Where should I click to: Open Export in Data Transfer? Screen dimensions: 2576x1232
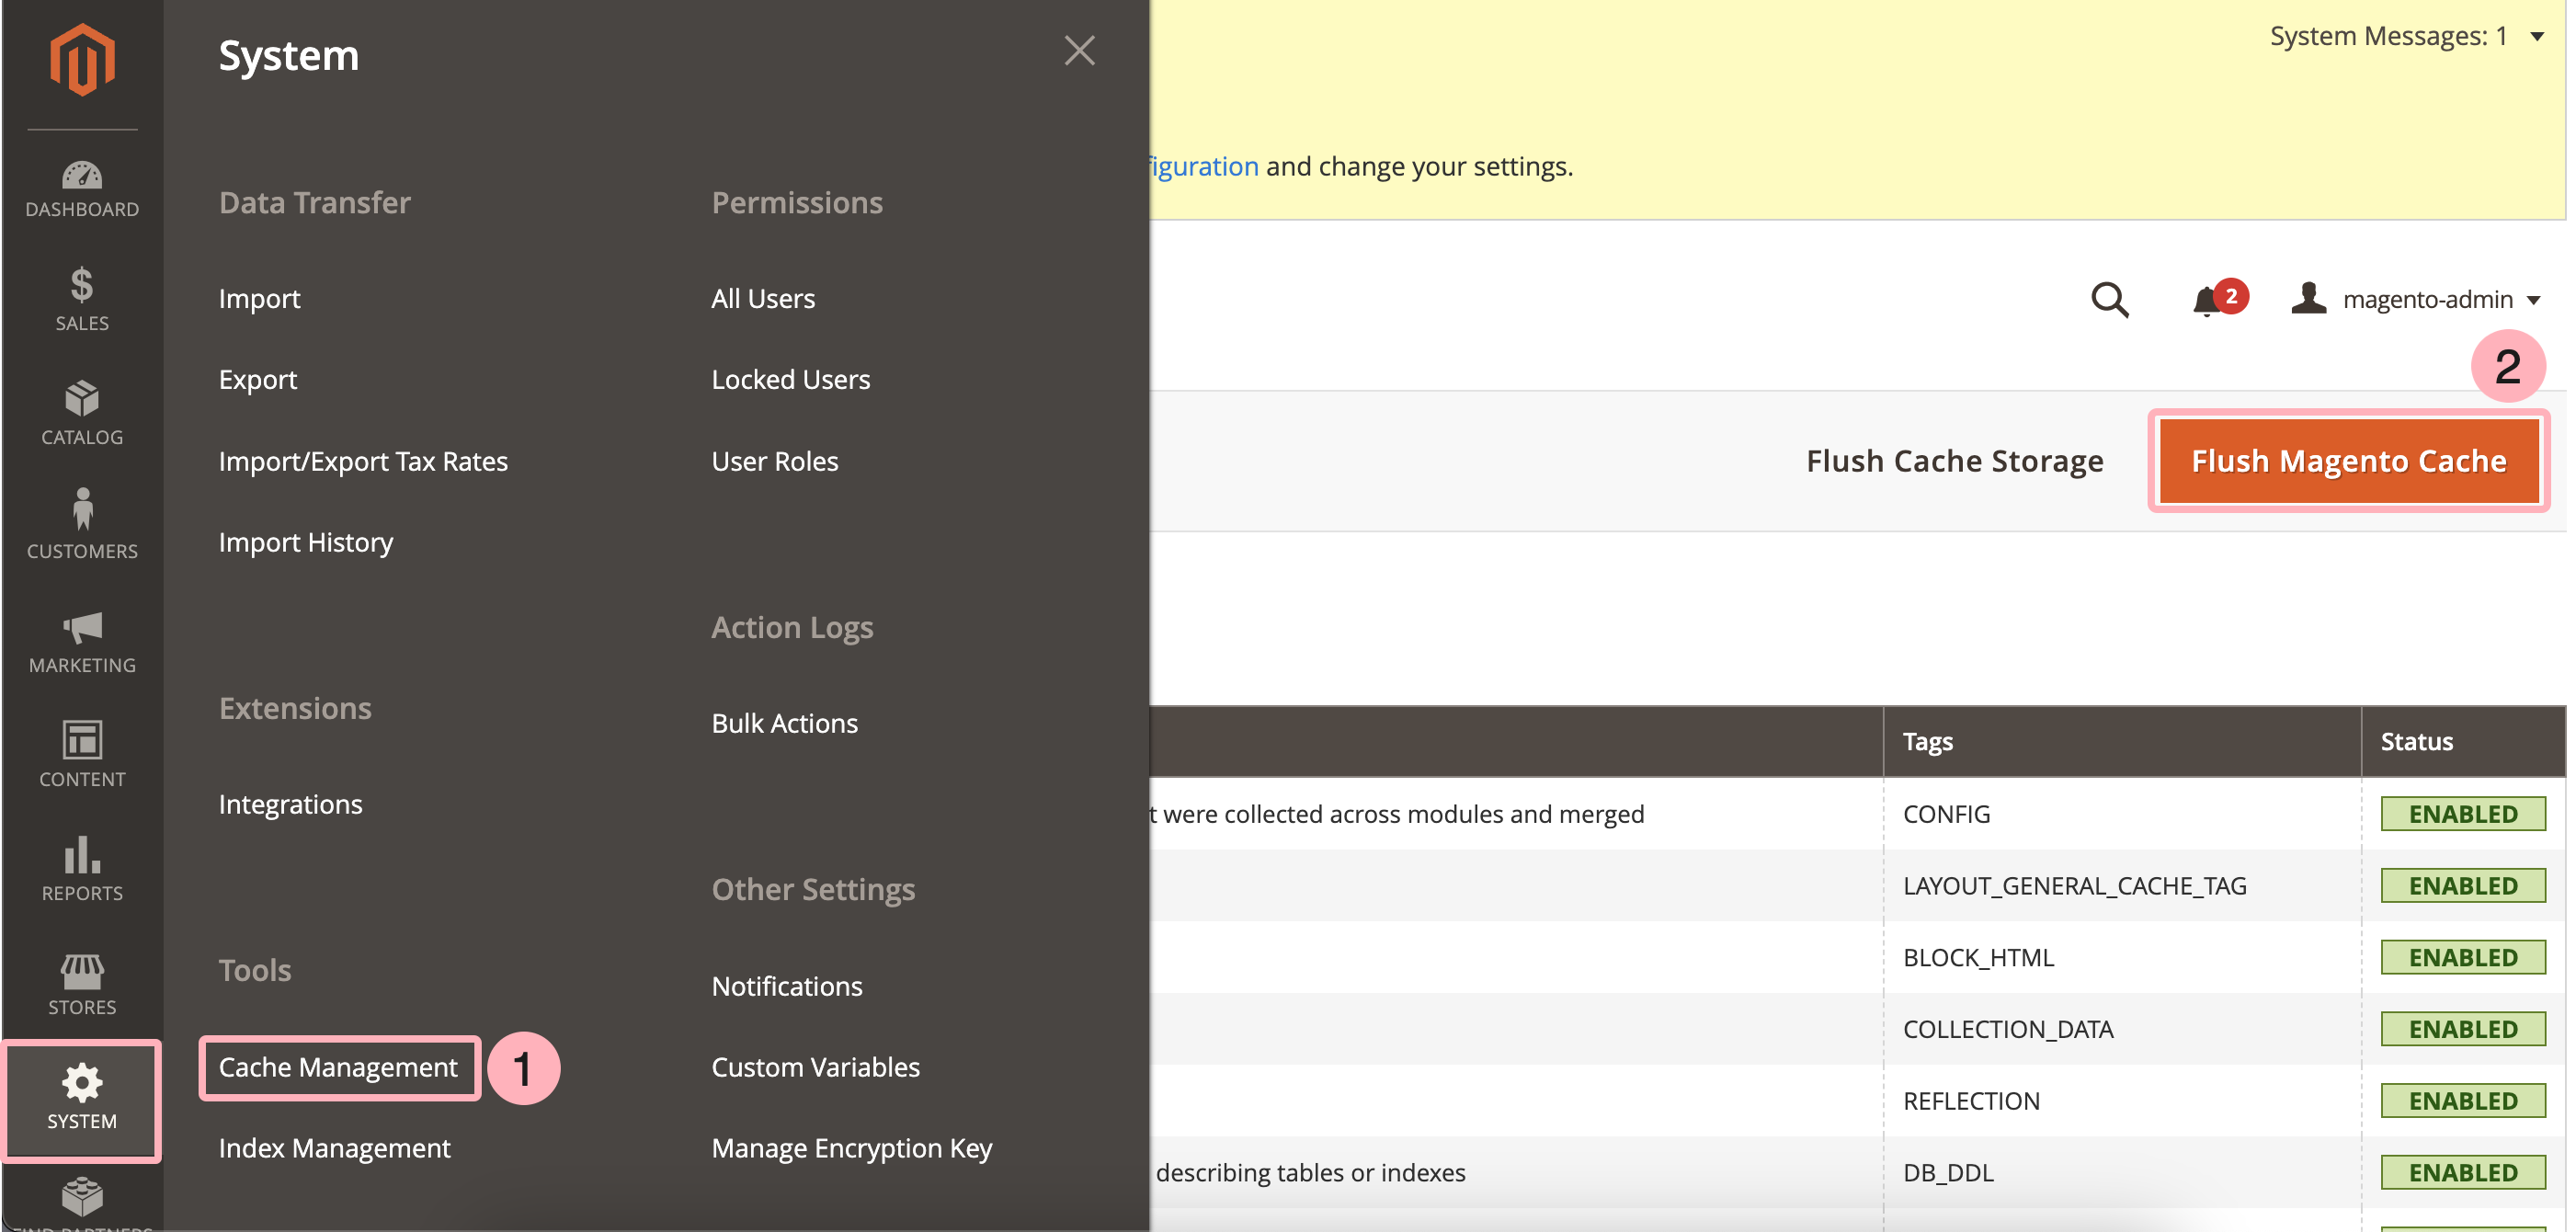(257, 379)
